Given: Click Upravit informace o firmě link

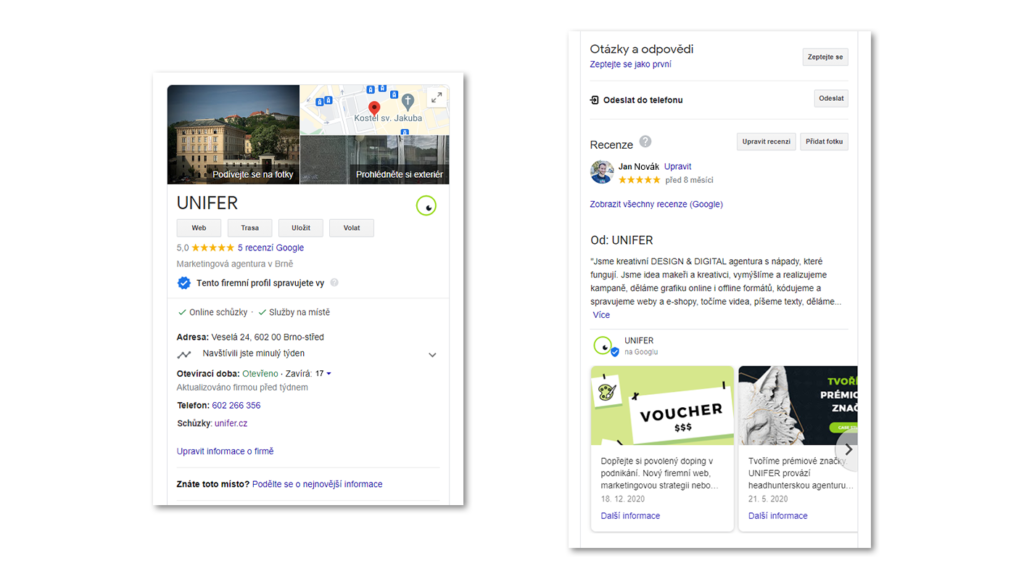Looking at the screenshot, I should pos(225,451).
